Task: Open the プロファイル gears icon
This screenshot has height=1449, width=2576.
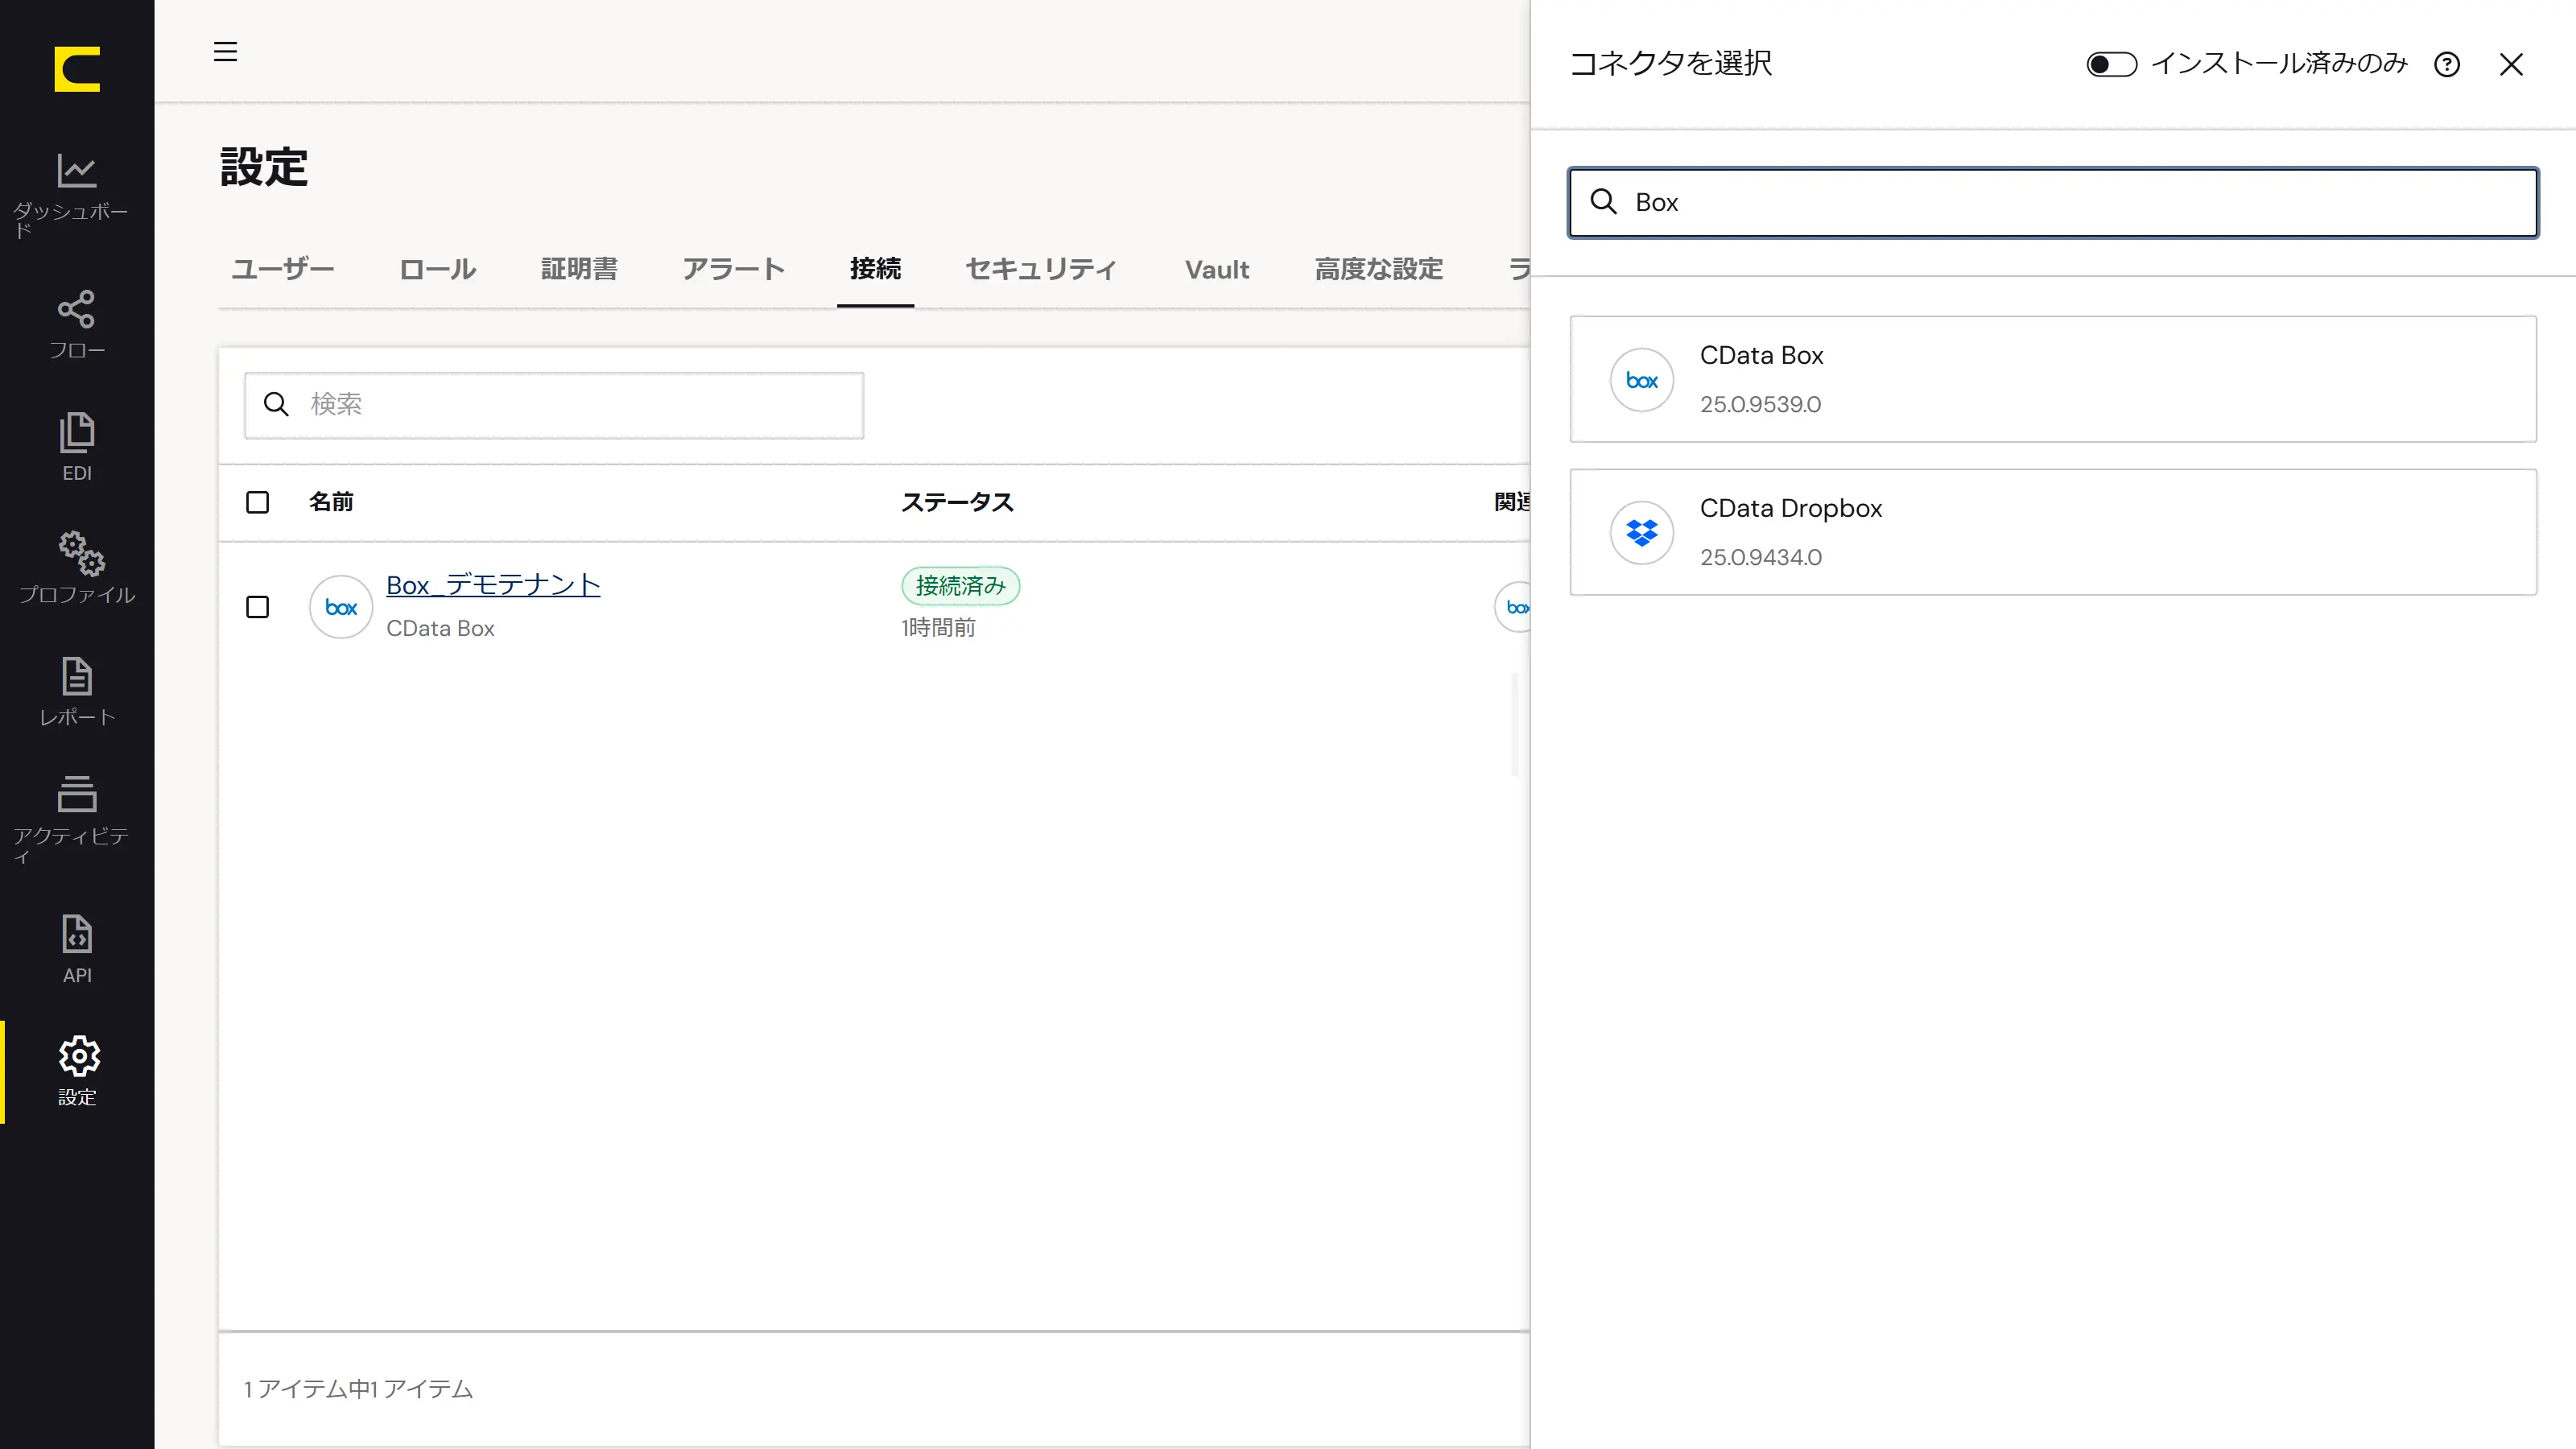Action: [x=81, y=553]
